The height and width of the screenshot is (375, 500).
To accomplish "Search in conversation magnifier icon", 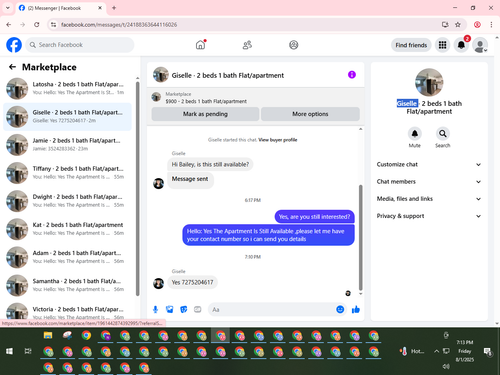I will pyautogui.click(x=443, y=134).
